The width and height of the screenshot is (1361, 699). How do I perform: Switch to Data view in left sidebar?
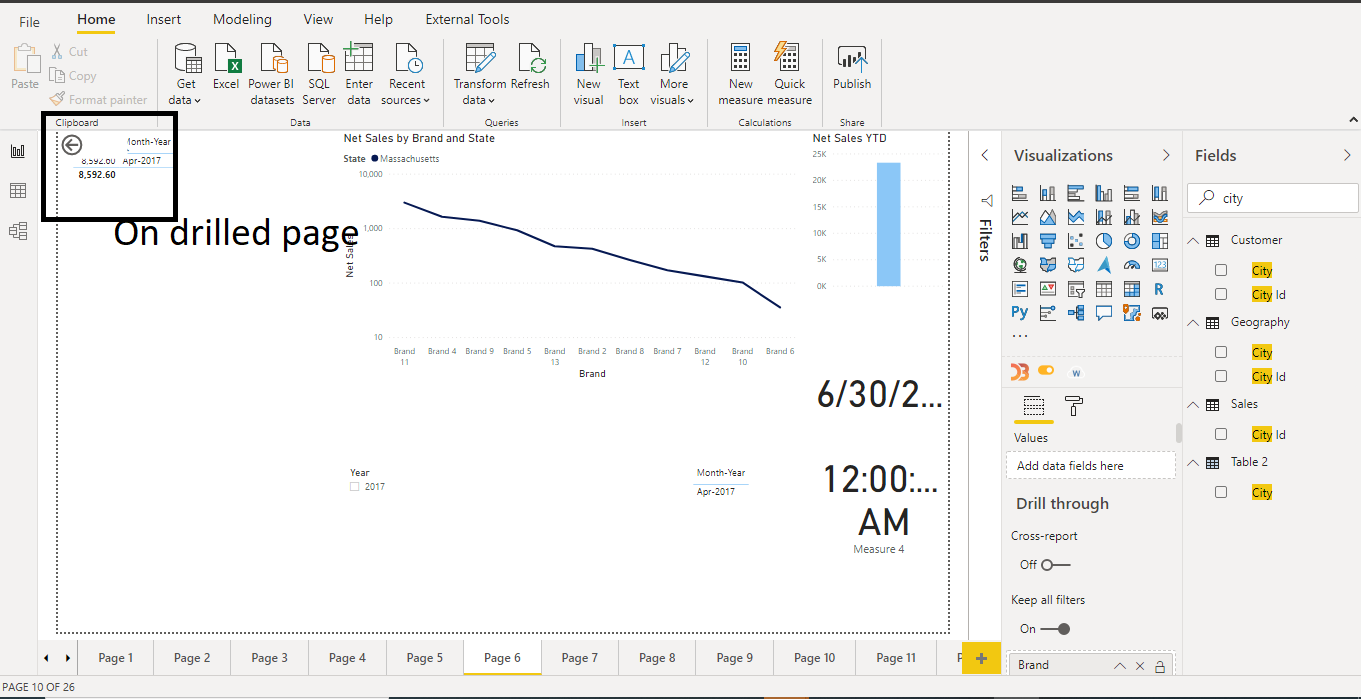click(x=18, y=191)
